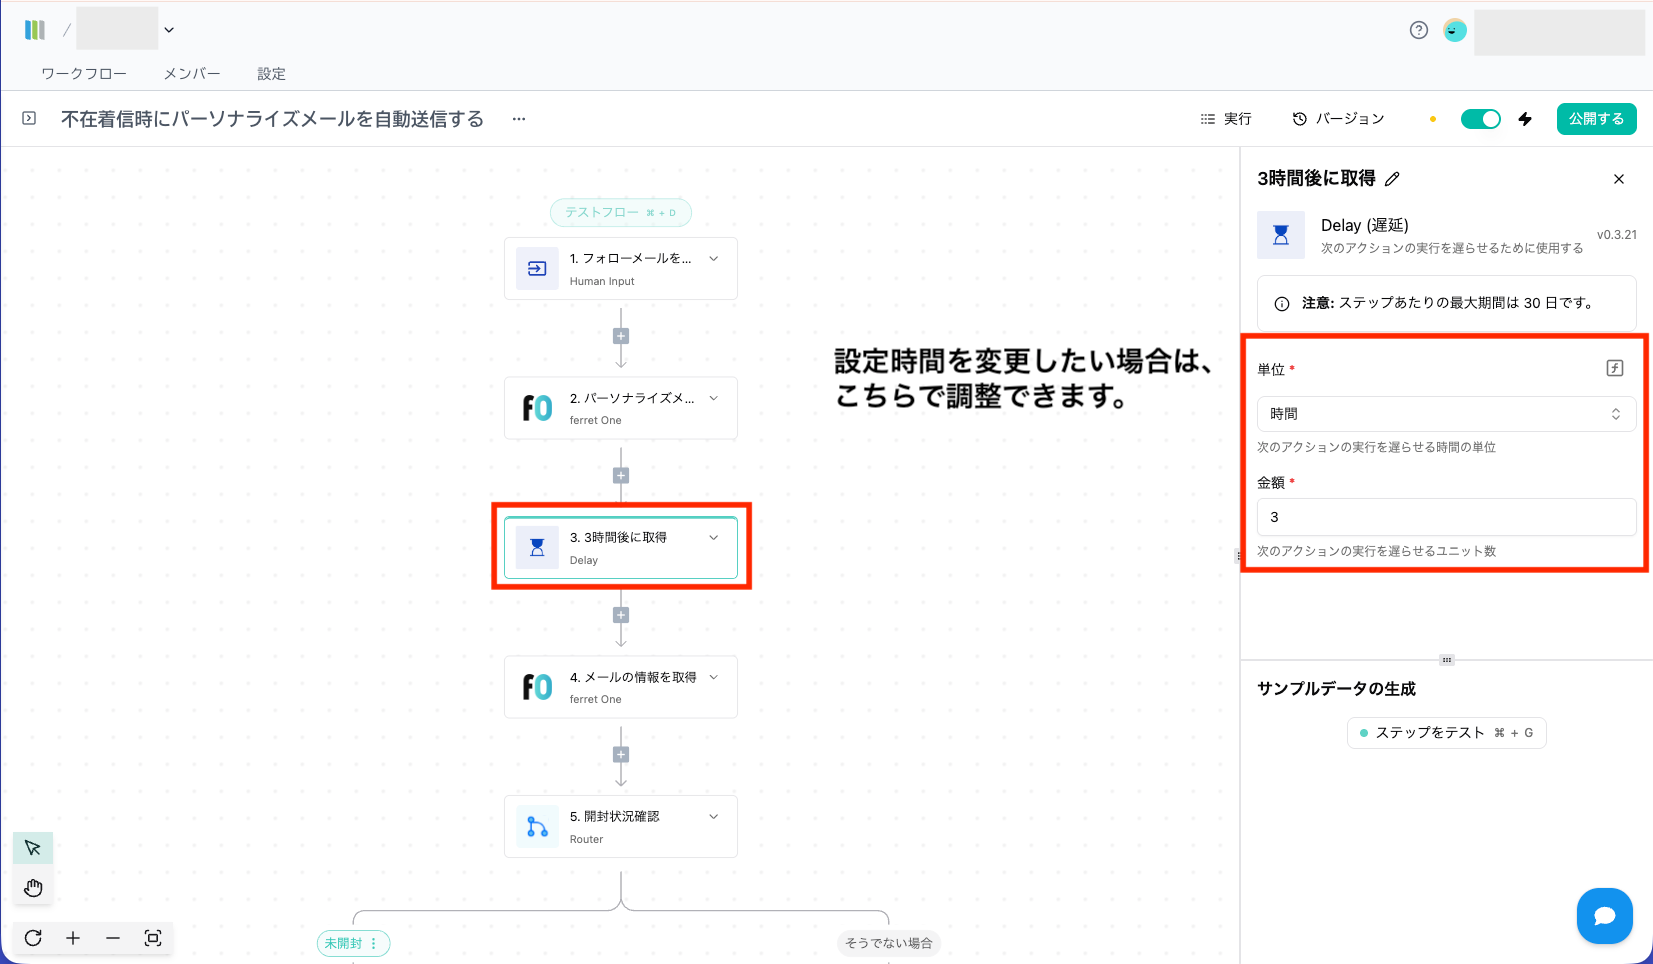Open the help question mark icon
Image resolution: width=1653 pixels, height=964 pixels.
(1418, 30)
